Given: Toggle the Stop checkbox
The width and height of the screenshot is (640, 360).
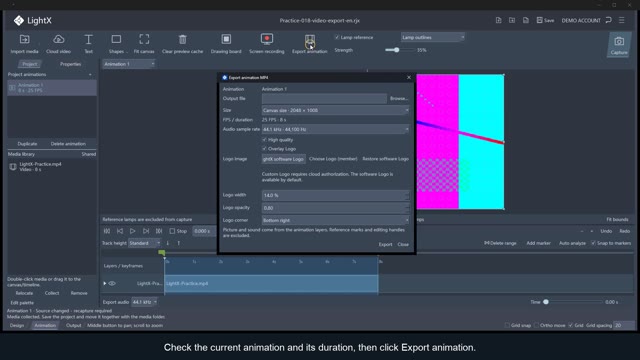Looking at the screenshot, I should 172,231.
